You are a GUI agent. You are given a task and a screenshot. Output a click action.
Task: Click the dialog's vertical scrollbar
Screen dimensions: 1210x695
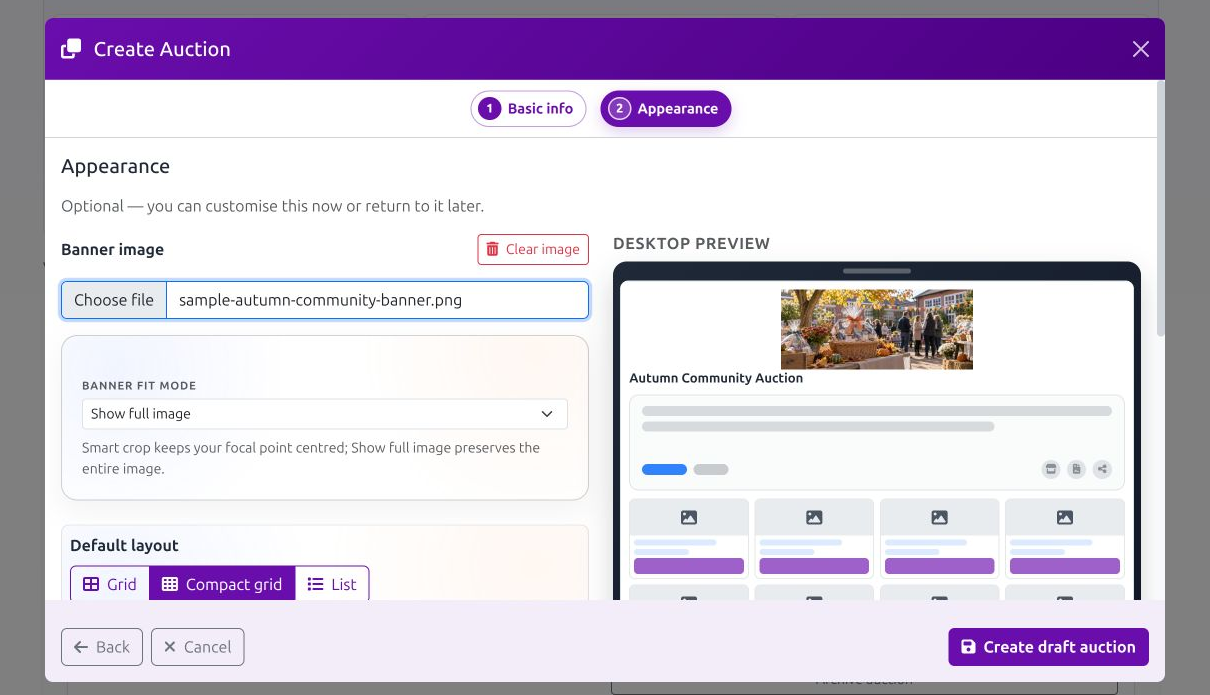click(x=1160, y=208)
